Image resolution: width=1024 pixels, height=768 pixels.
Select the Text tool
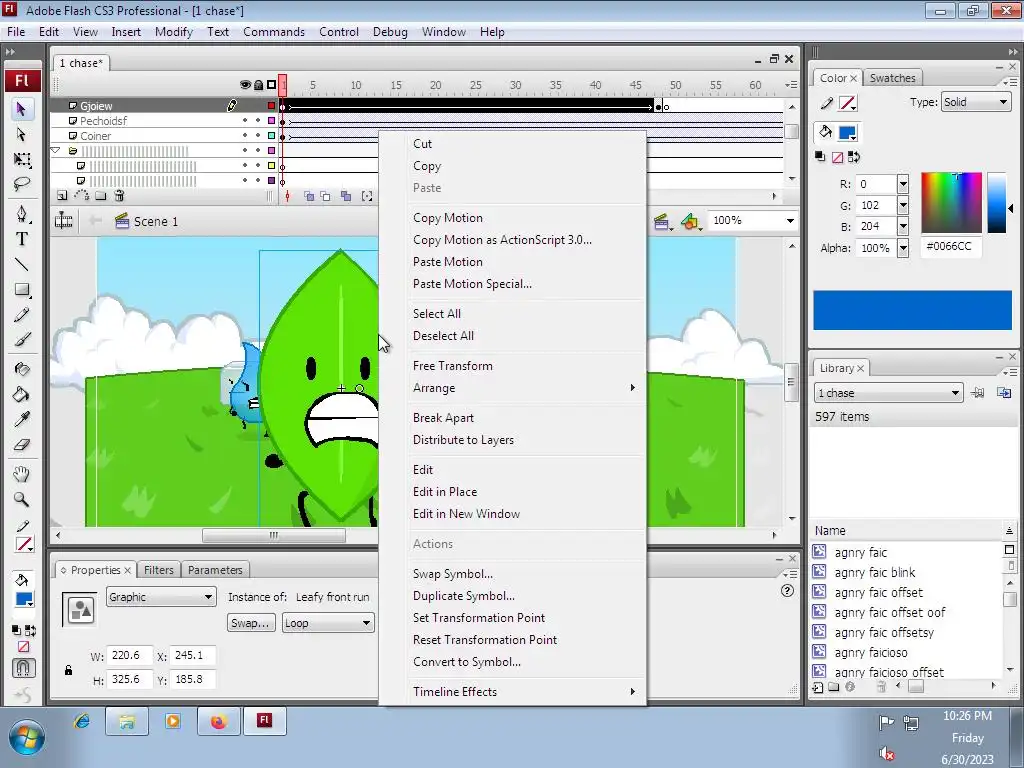[22, 239]
